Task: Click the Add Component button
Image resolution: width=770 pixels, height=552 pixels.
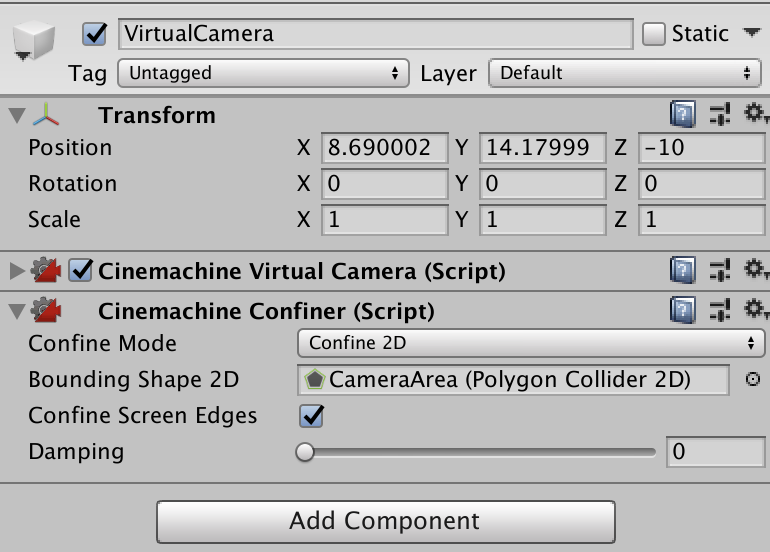Action: point(385,522)
